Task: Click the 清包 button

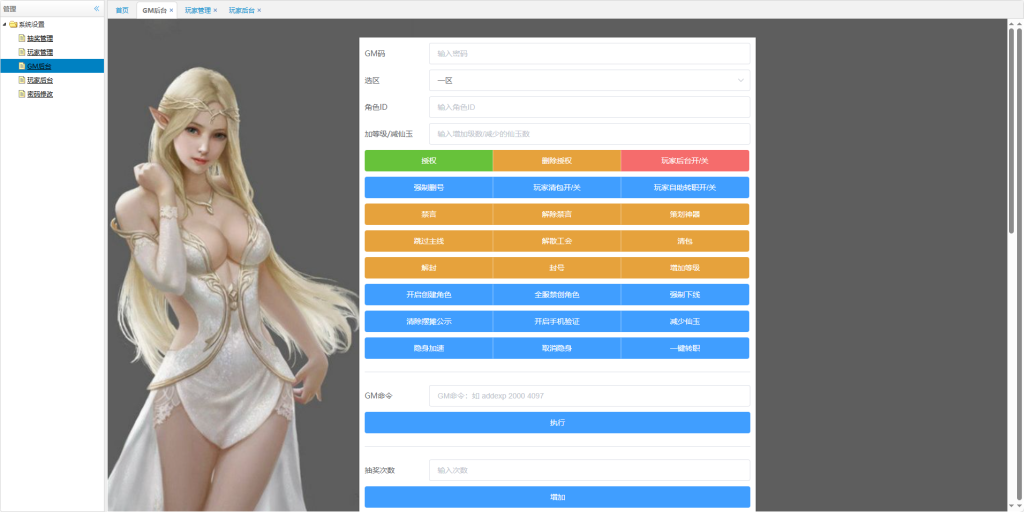Action: pyautogui.click(x=685, y=241)
